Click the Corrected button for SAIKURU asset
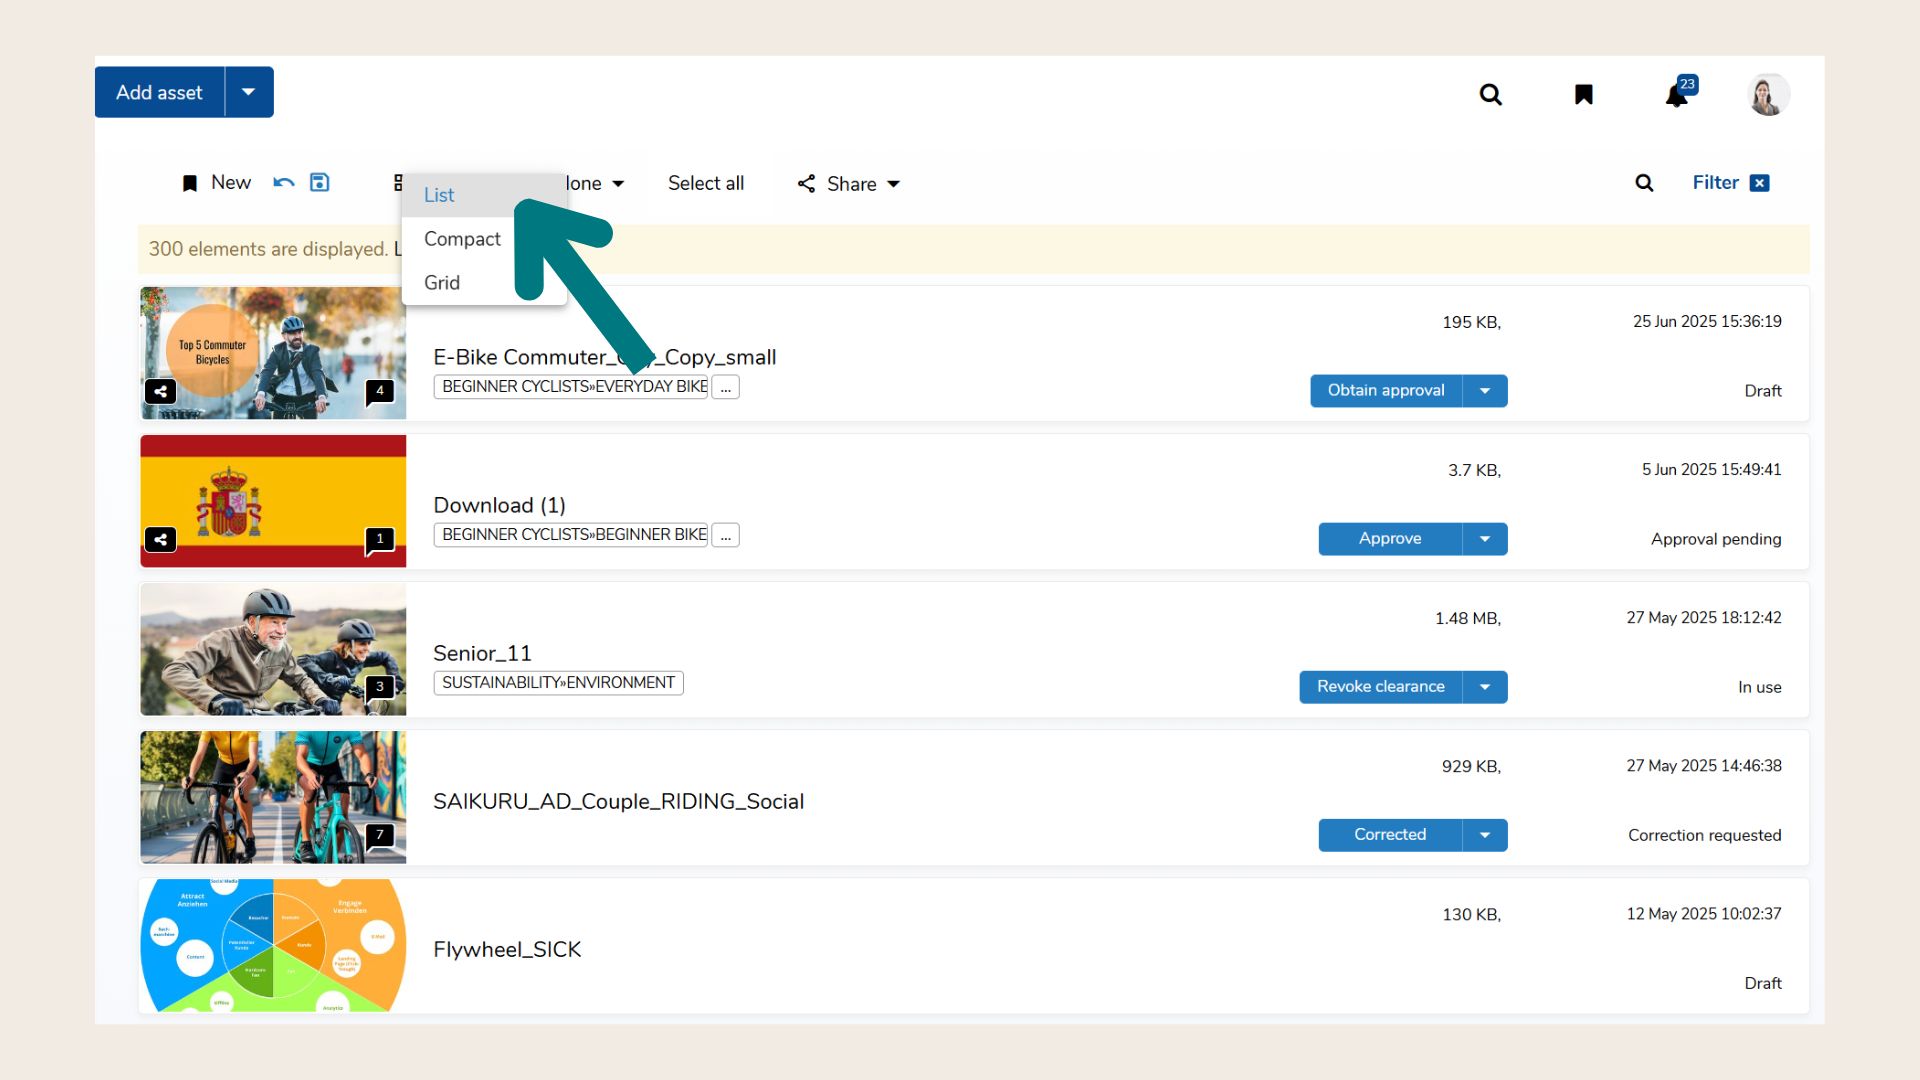This screenshot has width=1920, height=1080. (x=1389, y=835)
